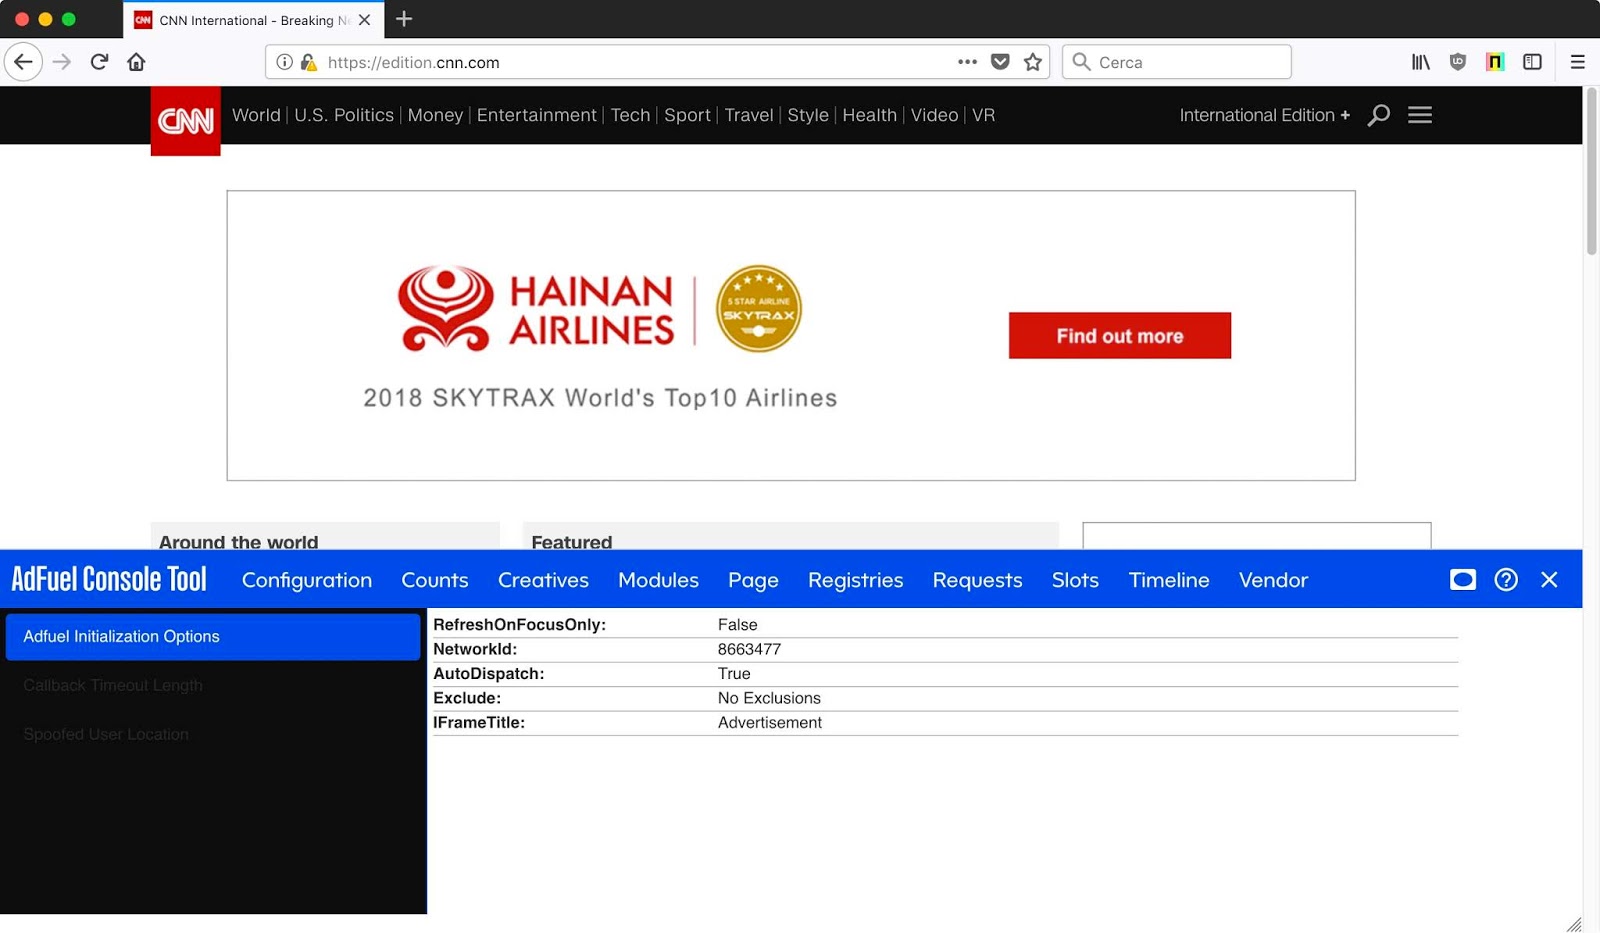Open the Timeline tab
The width and height of the screenshot is (1600, 933).
click(1169, 580)
